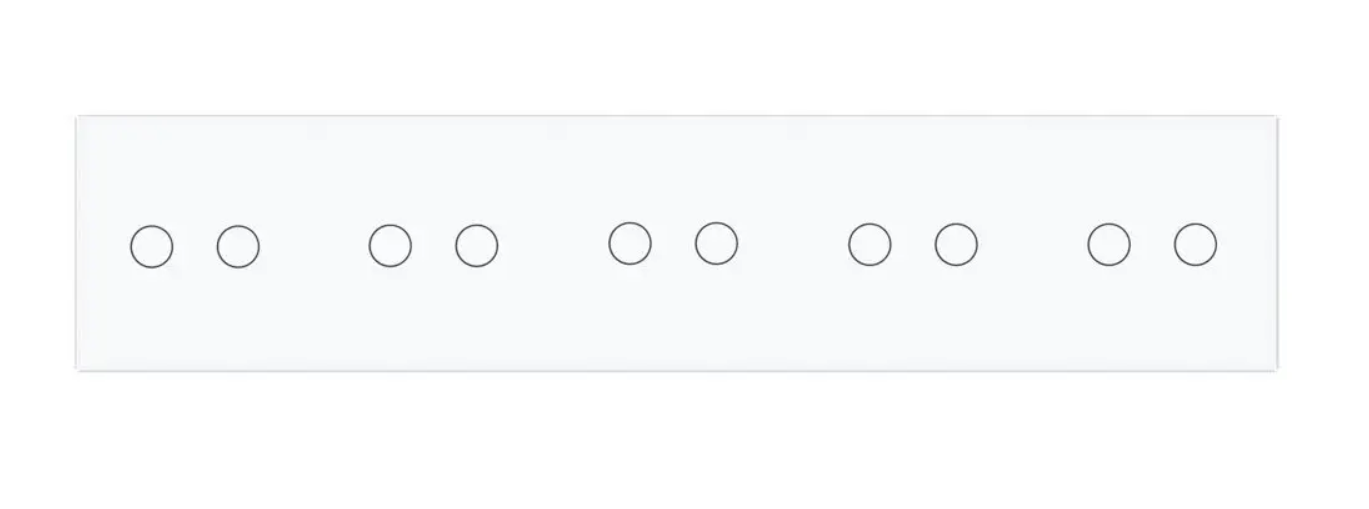The image size is (1369, 509).
Task: Select the third circle from the left
Action: coord(390,246)
